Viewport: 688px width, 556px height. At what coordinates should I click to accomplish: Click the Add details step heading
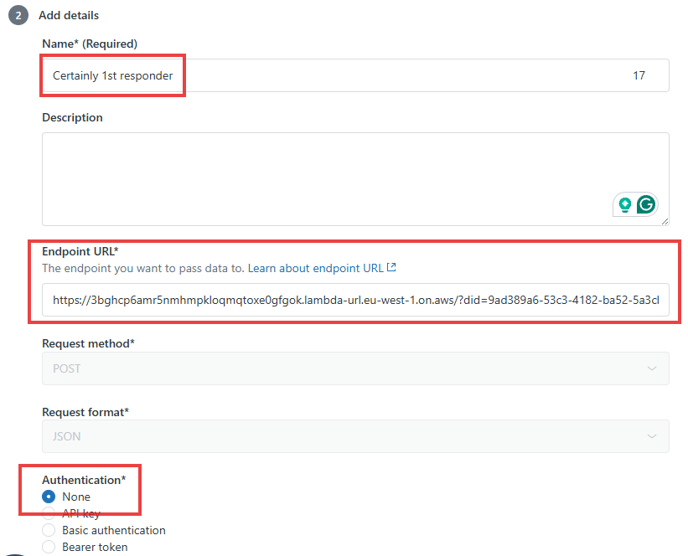pos(68,15)
